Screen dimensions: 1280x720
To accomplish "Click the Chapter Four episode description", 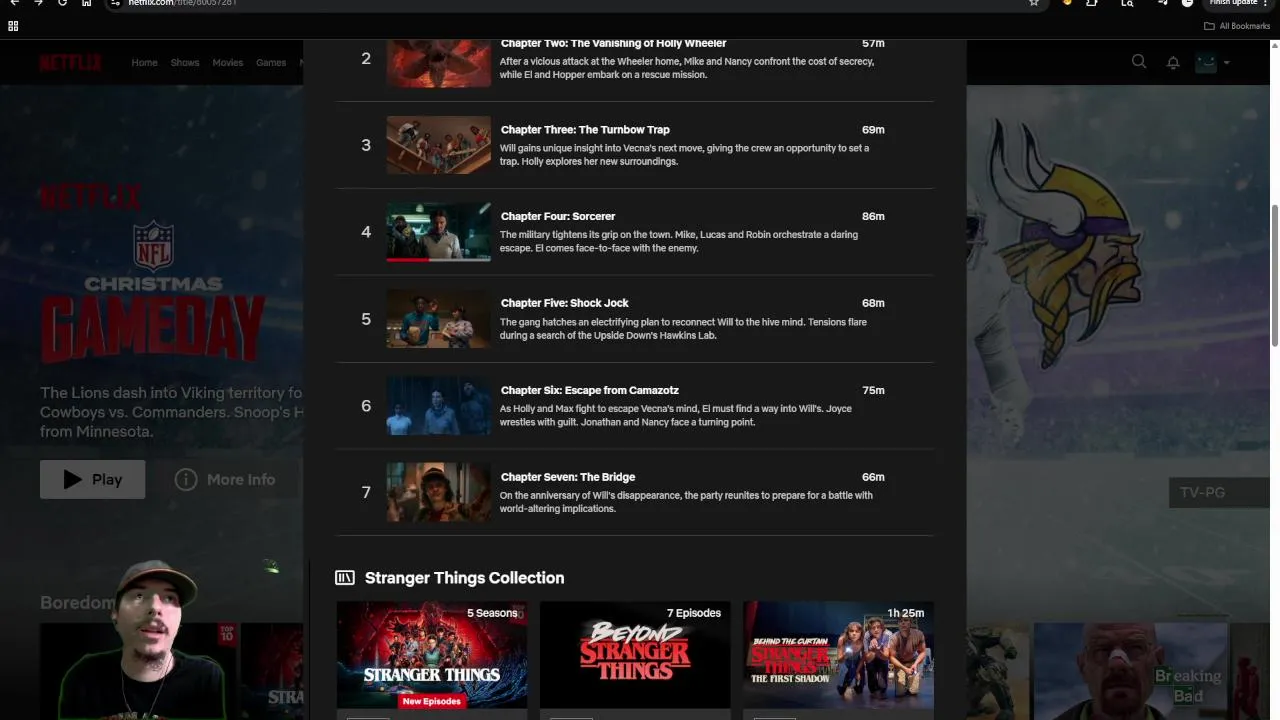I will (678, 241).
